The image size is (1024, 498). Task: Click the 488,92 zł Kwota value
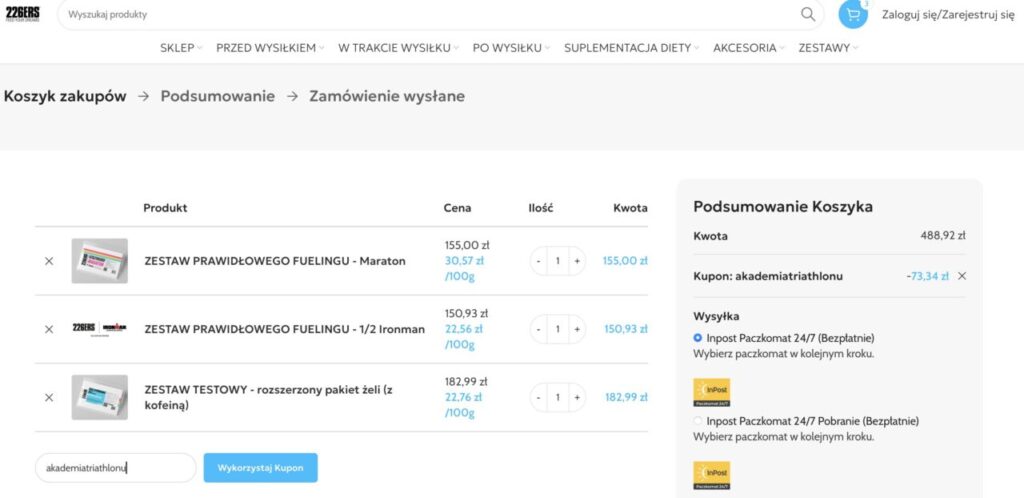click(942, 236)
